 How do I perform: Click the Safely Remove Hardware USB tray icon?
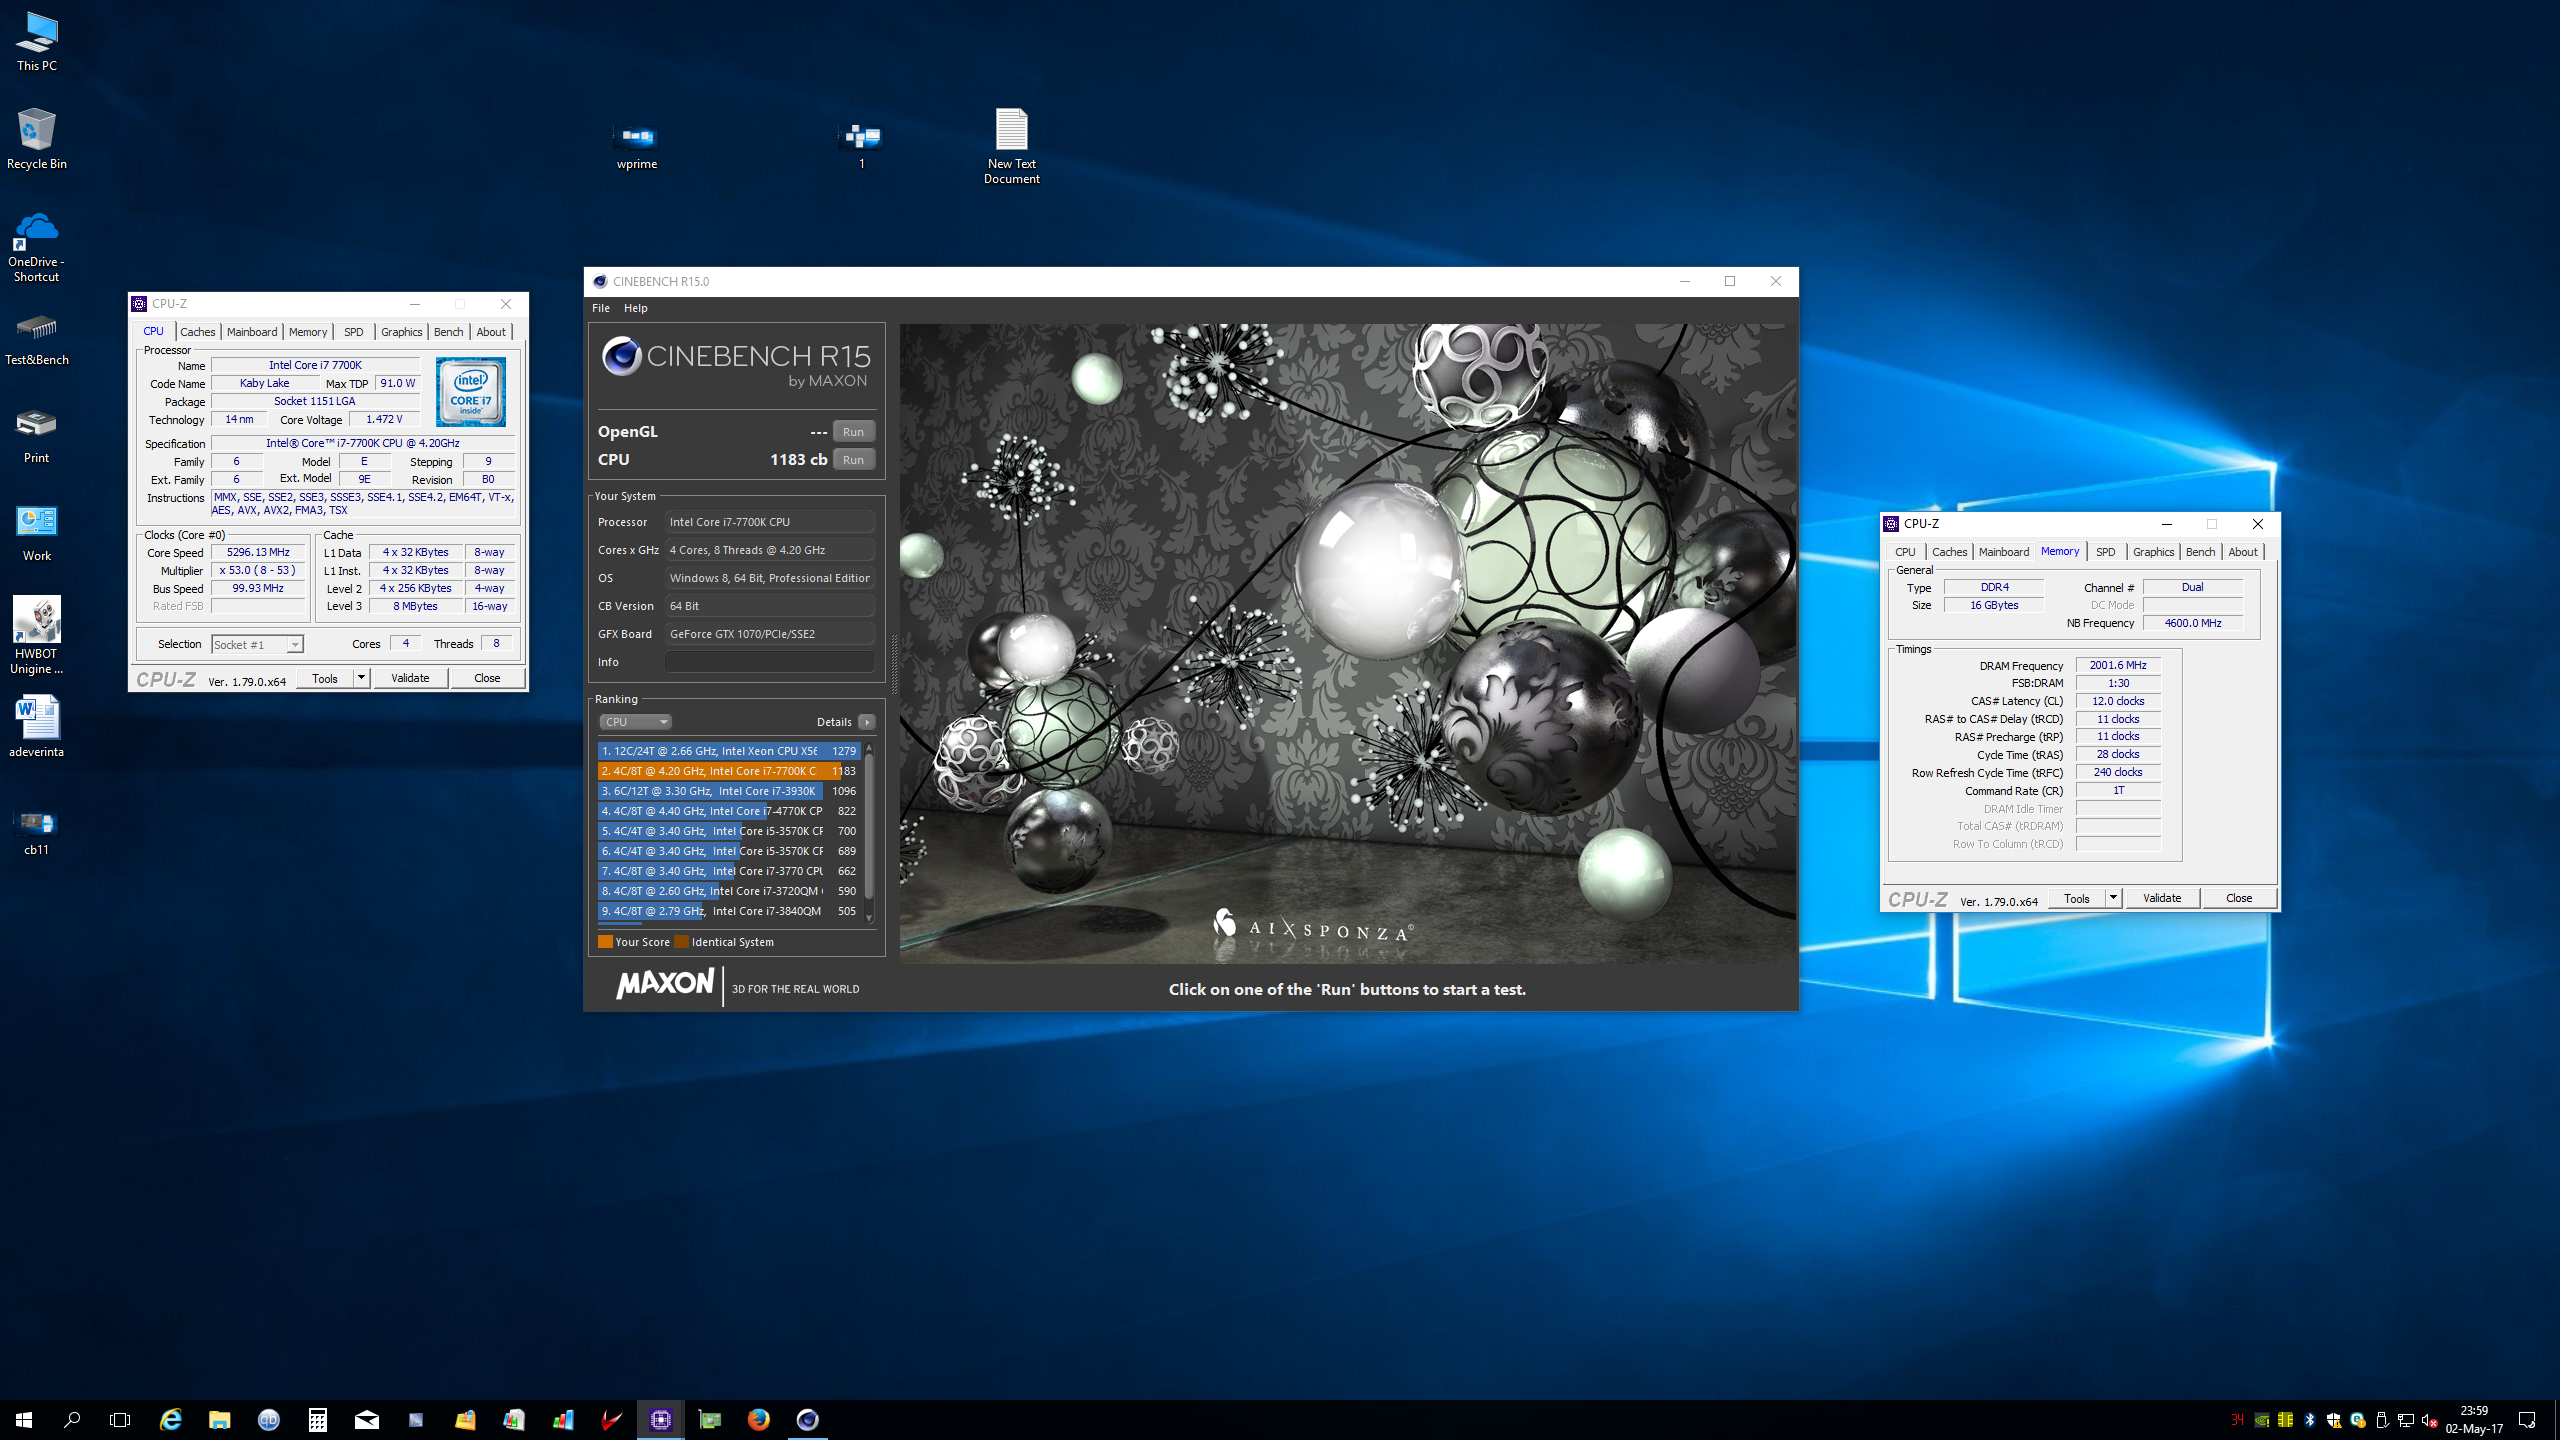click(2381, 1420)
